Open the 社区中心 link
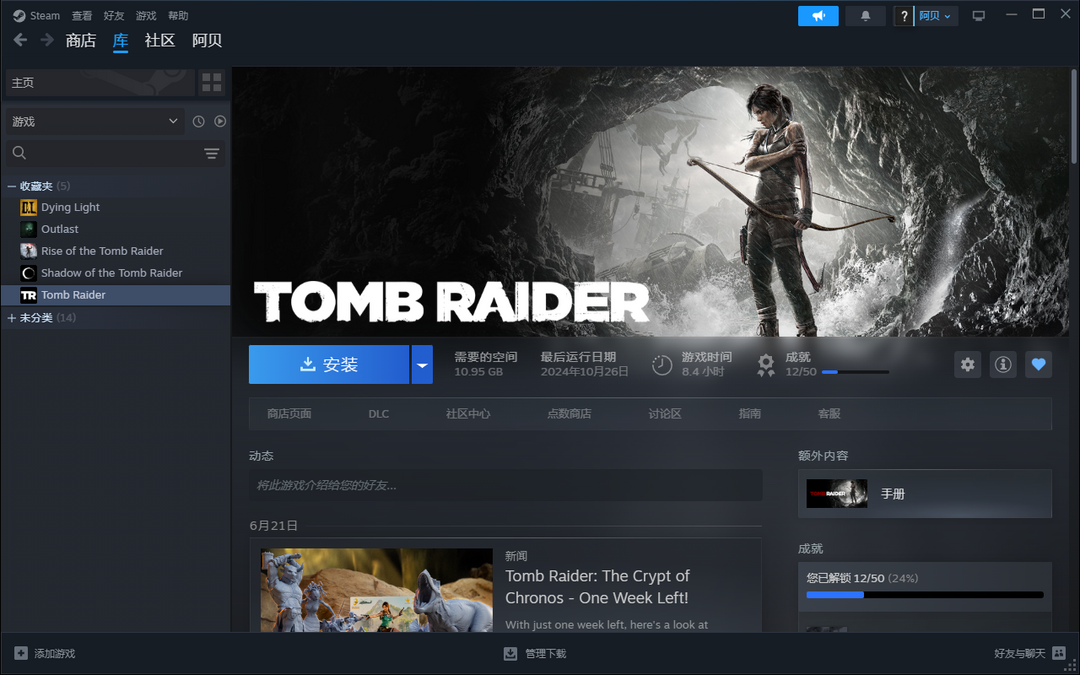 [468, 414]
